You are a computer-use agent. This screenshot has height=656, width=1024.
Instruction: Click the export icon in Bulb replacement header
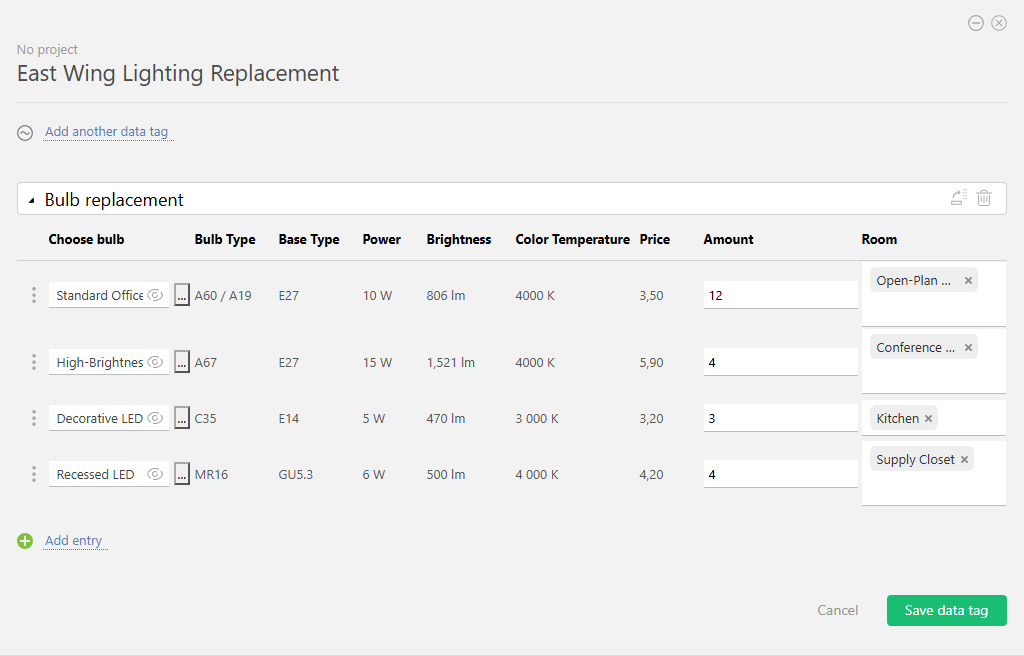point(959,197)
